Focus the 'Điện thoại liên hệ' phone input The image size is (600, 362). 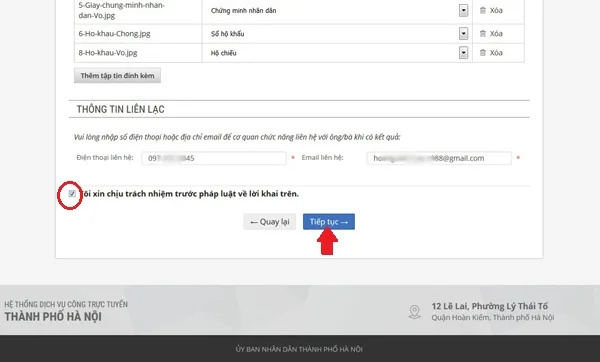(214, 158)
